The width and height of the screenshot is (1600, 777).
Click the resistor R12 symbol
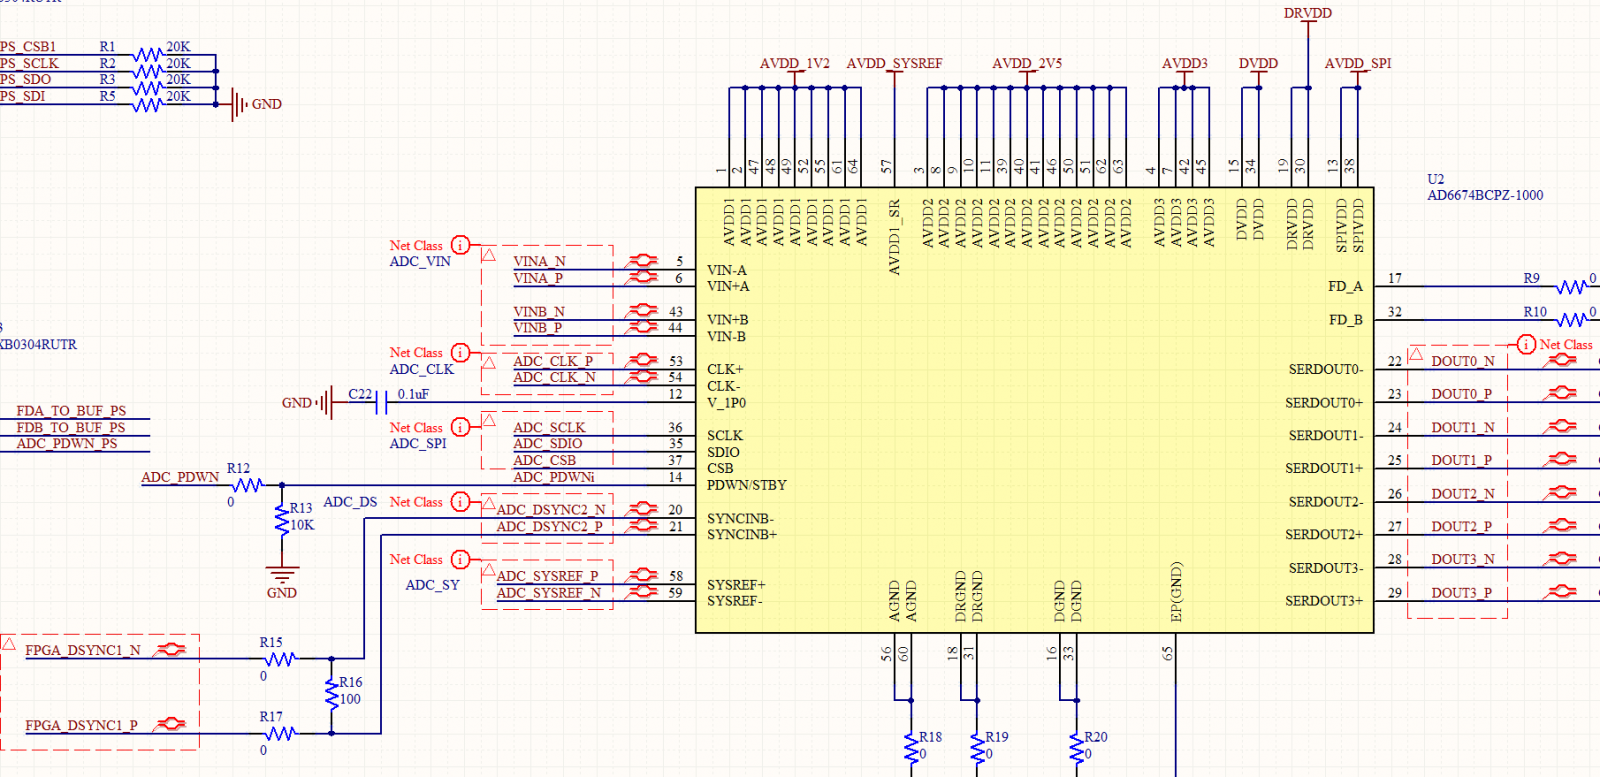247,485
